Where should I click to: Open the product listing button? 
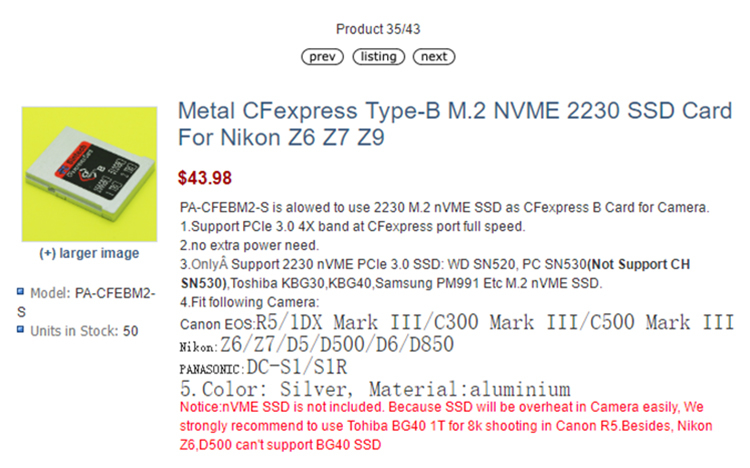[x=378, y=57]
